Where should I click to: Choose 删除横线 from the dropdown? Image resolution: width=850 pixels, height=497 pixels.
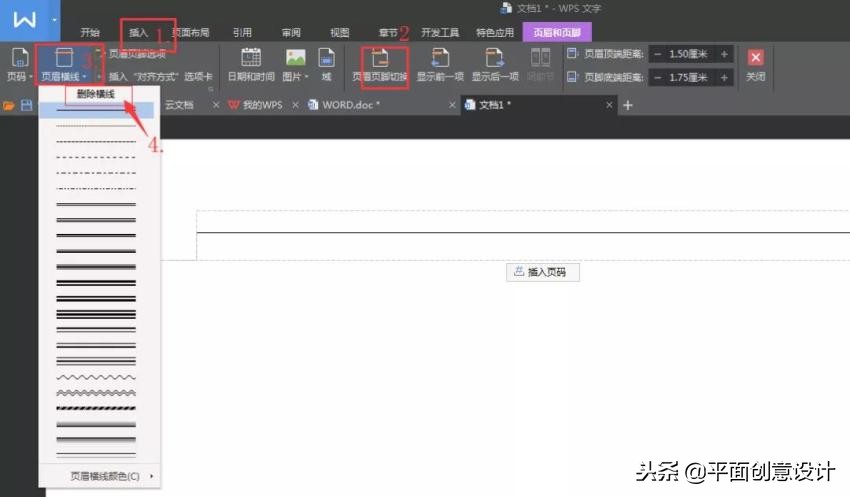(96, 94)
